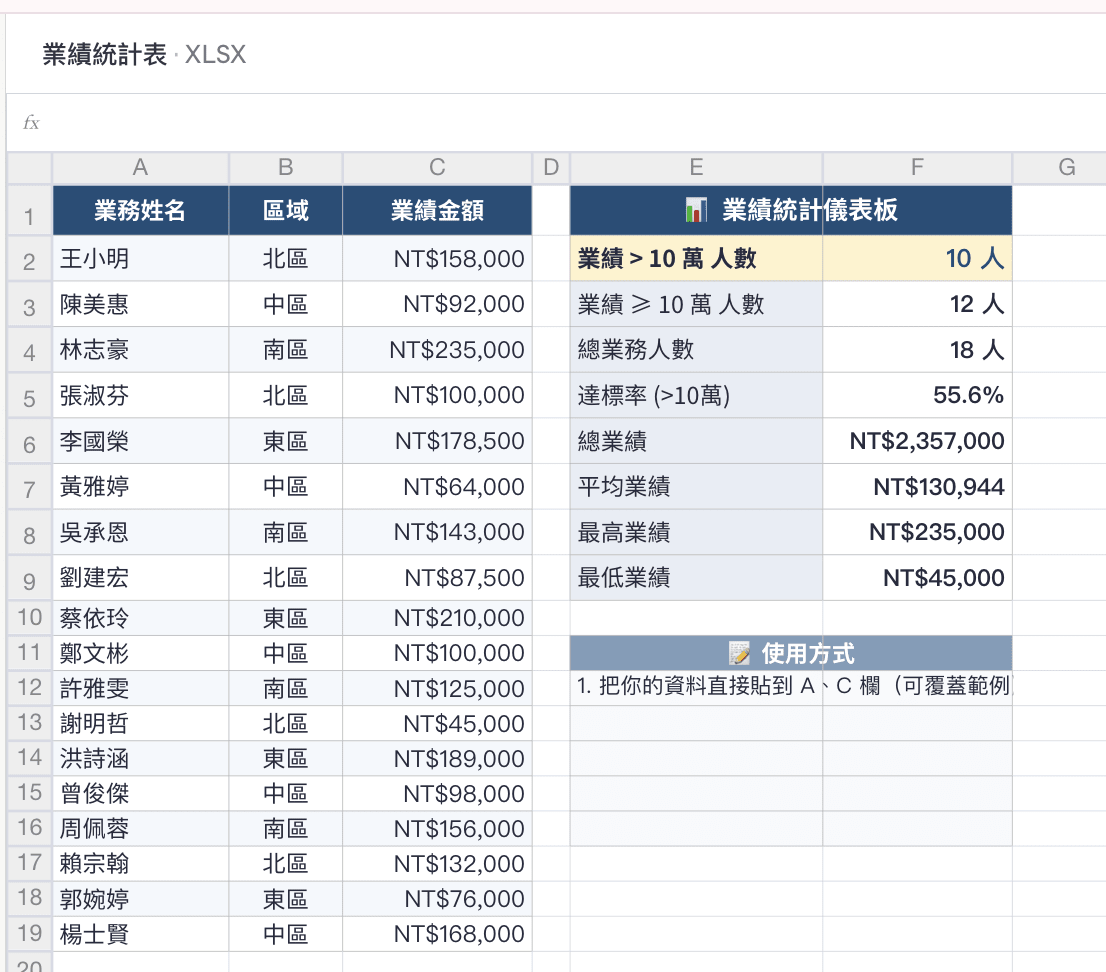Select the cell with 賴宗翰

tap(140, 863)
